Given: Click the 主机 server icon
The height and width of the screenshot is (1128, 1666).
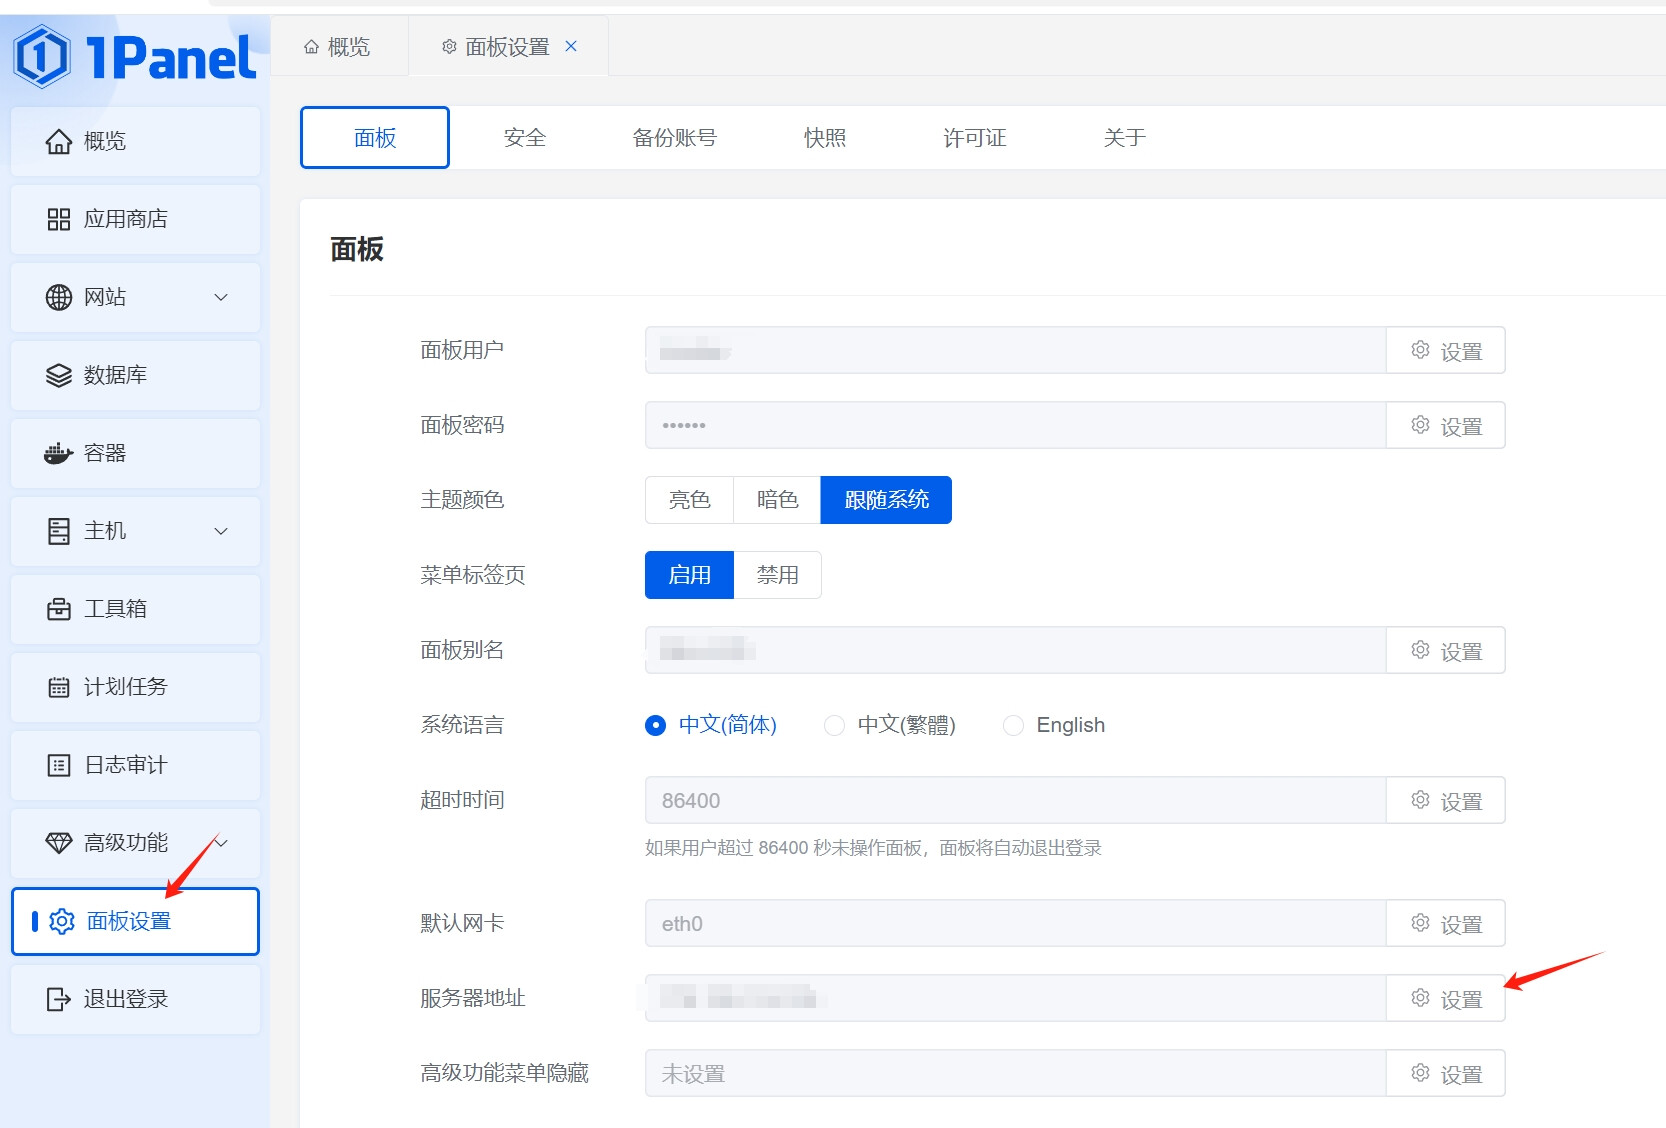Looking at the screenshot, I should [59, 532].
